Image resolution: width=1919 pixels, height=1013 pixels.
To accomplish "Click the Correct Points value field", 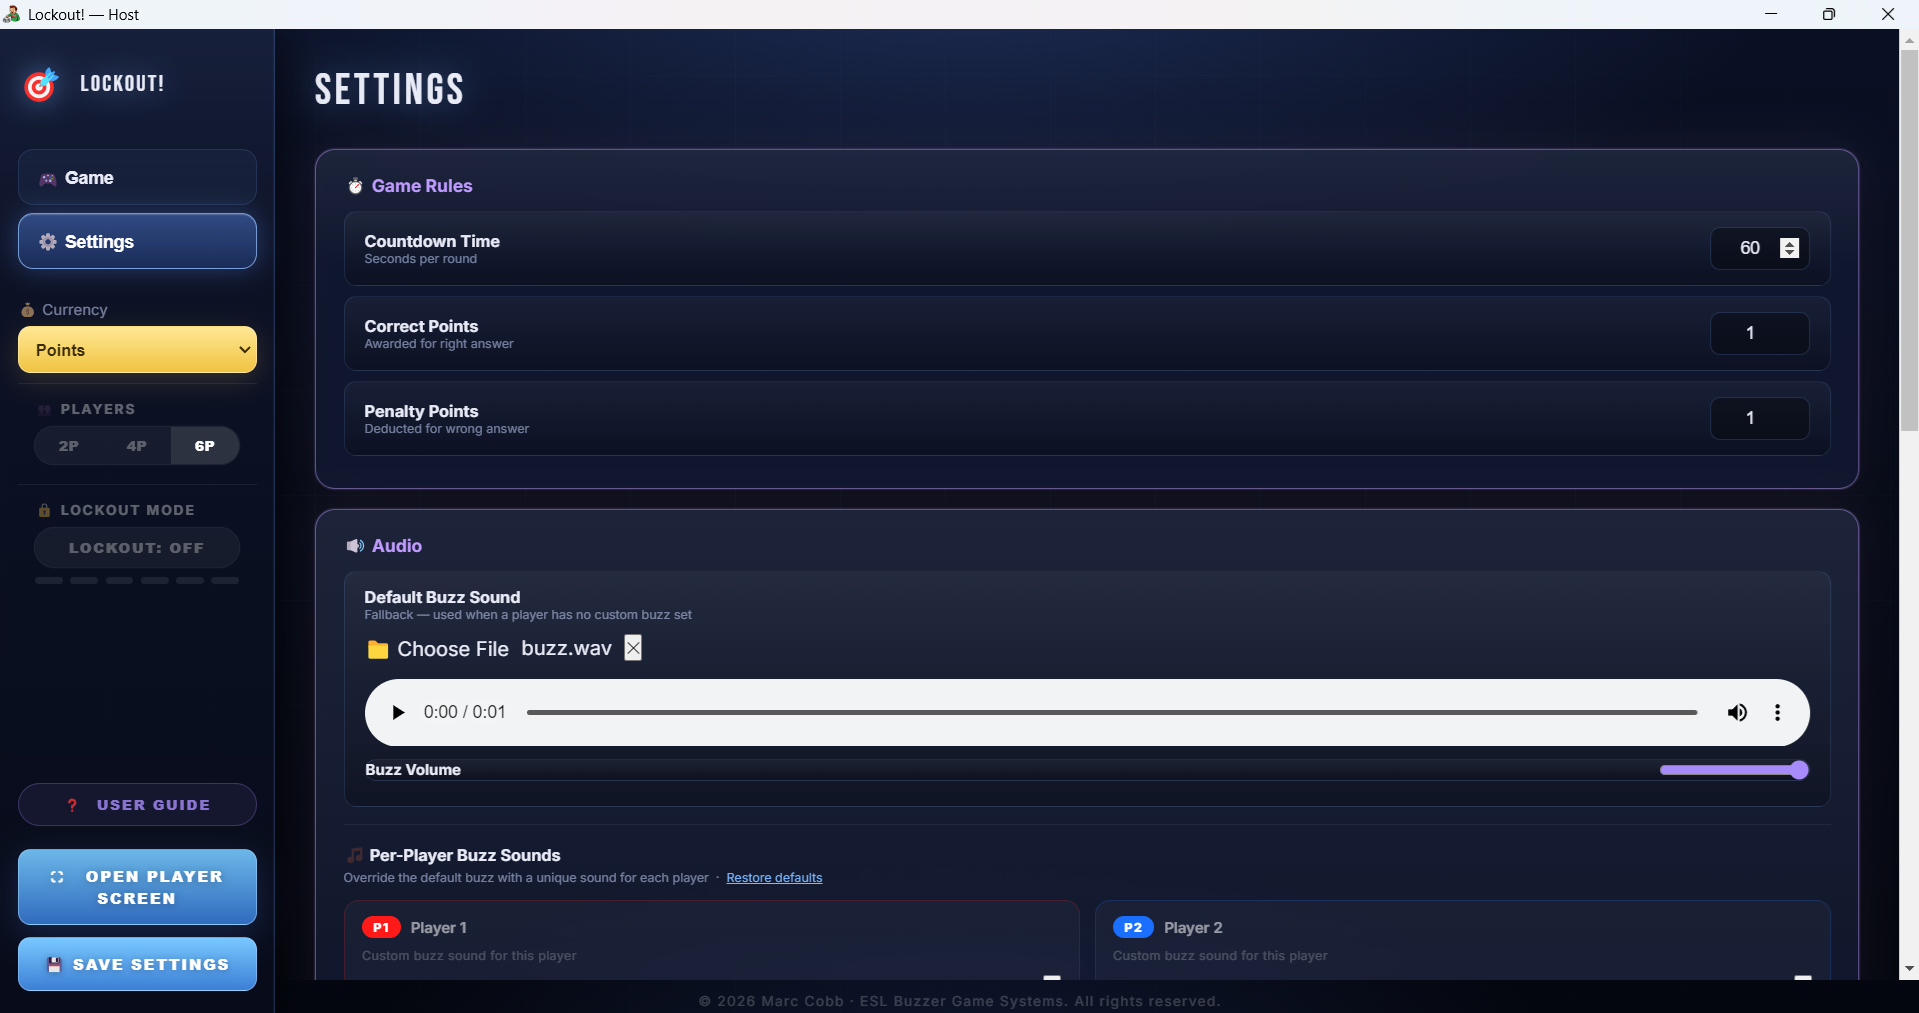I will tap(1760, 333).
